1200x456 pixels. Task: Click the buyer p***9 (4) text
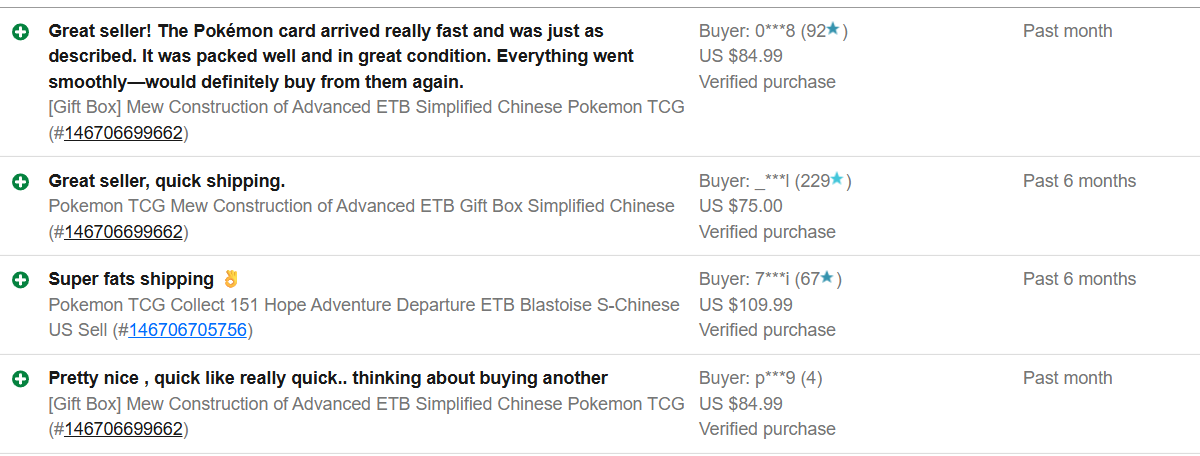pyautogui.click(x=761, y=378)
